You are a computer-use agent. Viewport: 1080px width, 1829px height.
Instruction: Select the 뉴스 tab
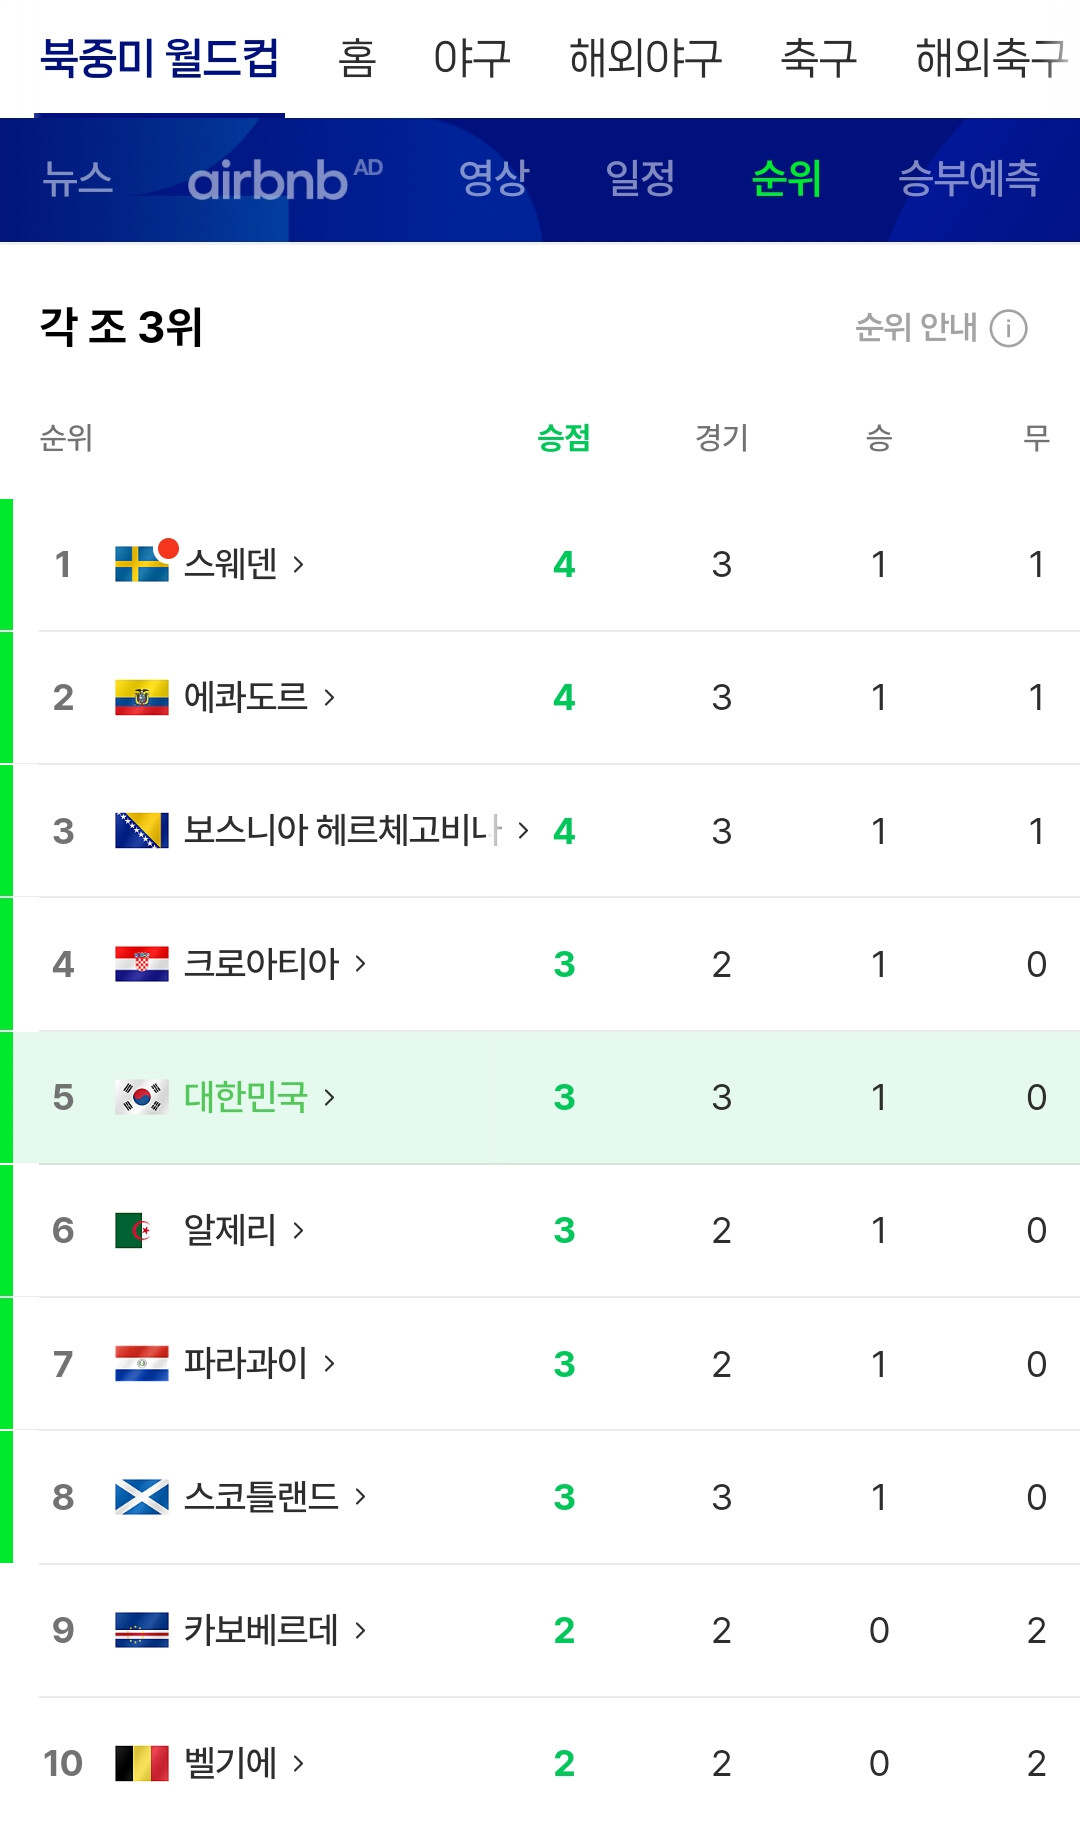click(x=78, y=179)
